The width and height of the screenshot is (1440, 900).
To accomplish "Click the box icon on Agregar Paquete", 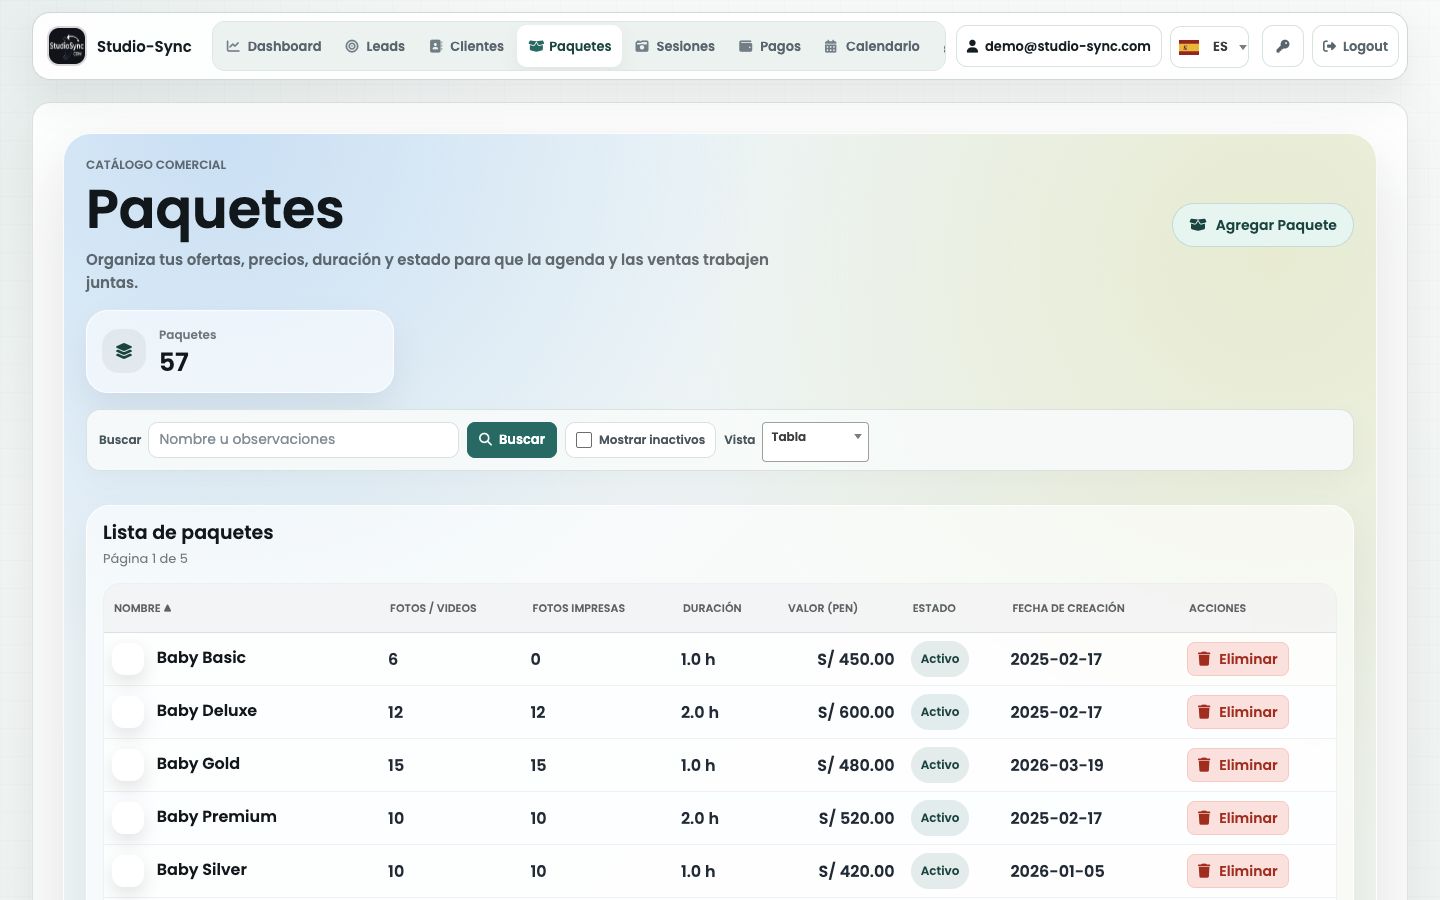I will [x=1198, y=225].
